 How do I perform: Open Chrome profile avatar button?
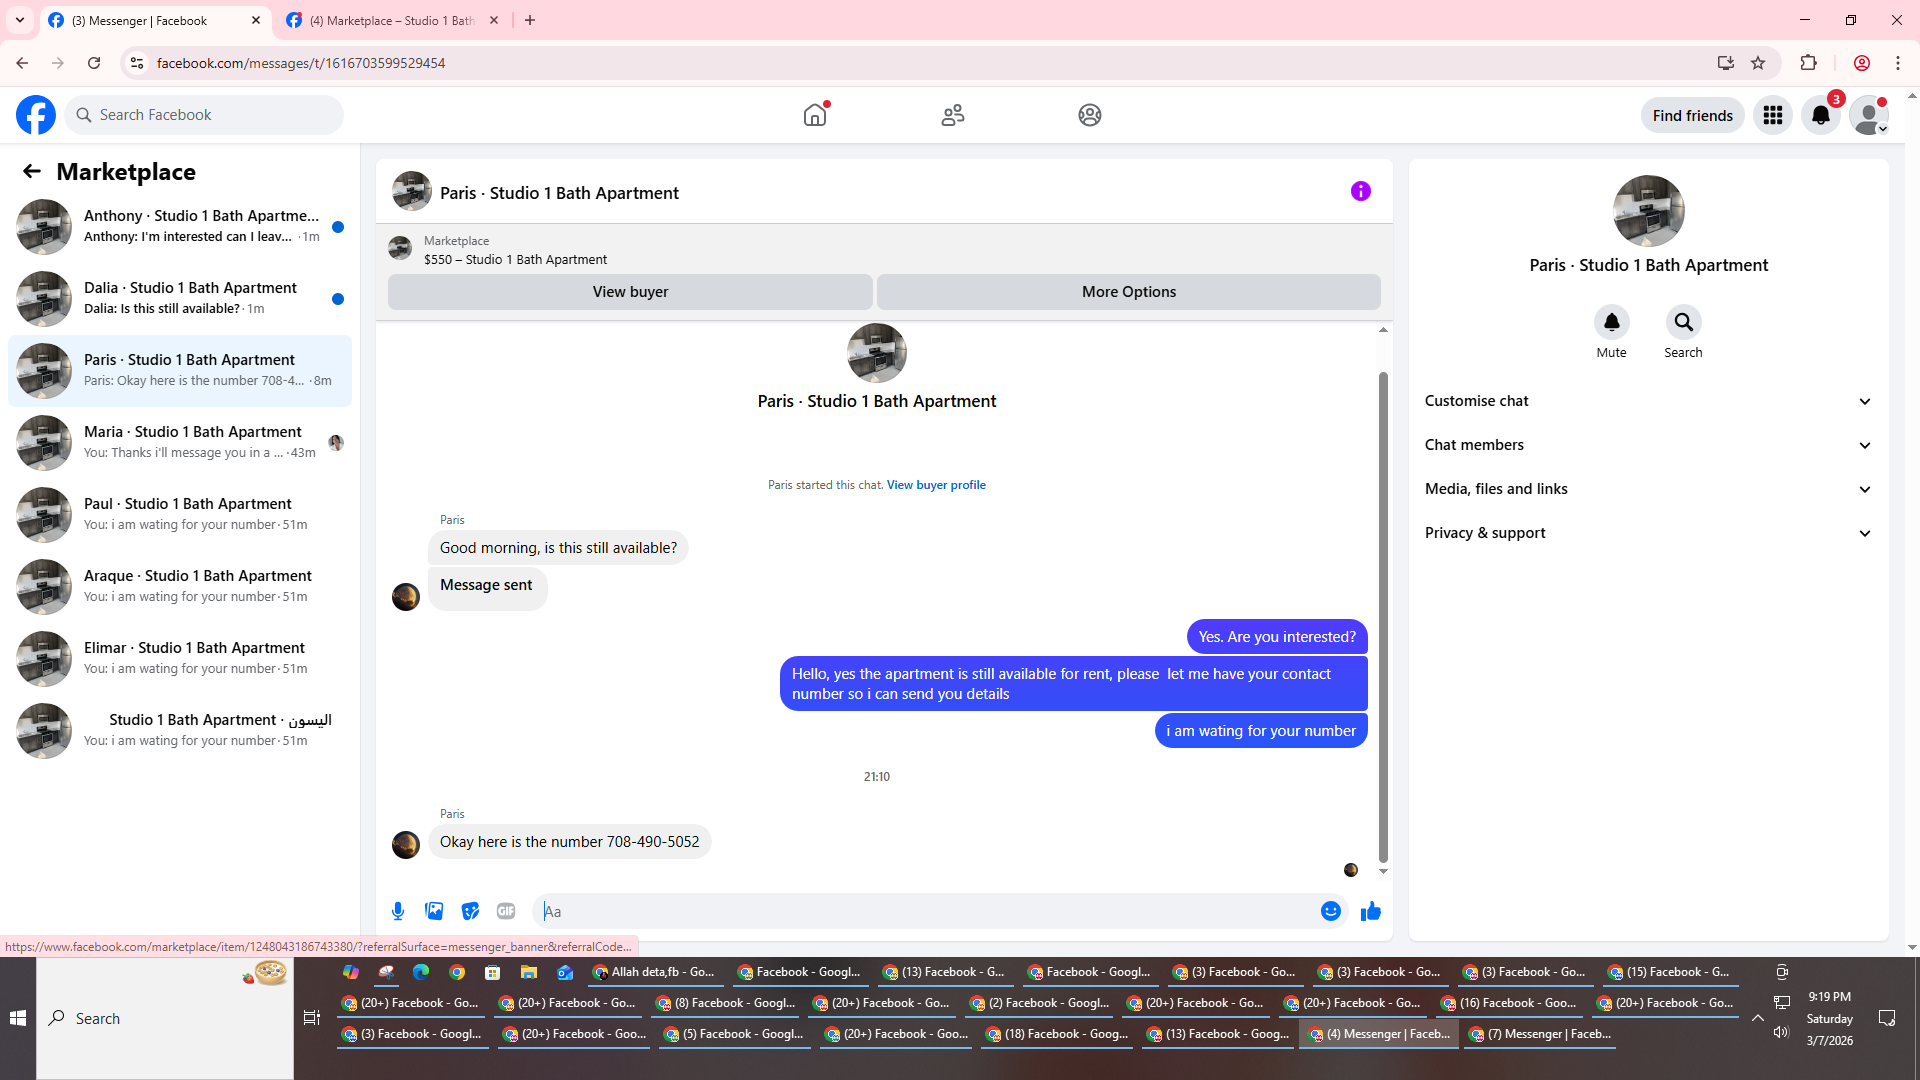point(1862,63)
